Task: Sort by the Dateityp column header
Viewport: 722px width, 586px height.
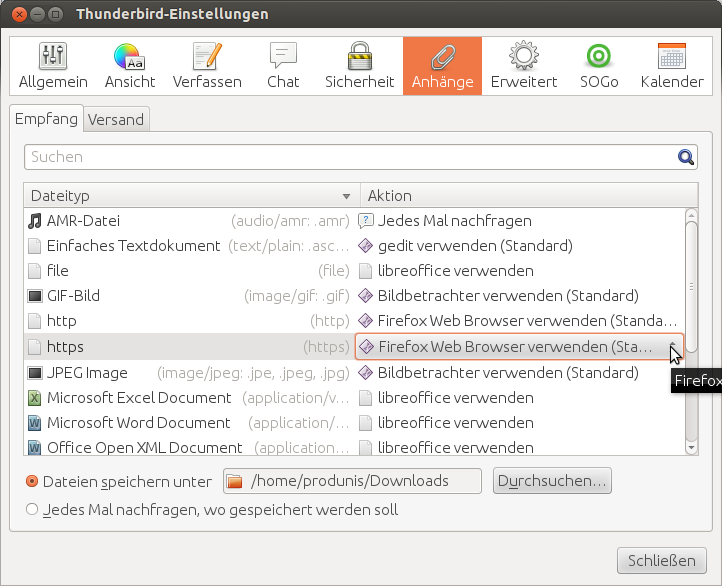Action: [x=192, y=196]
